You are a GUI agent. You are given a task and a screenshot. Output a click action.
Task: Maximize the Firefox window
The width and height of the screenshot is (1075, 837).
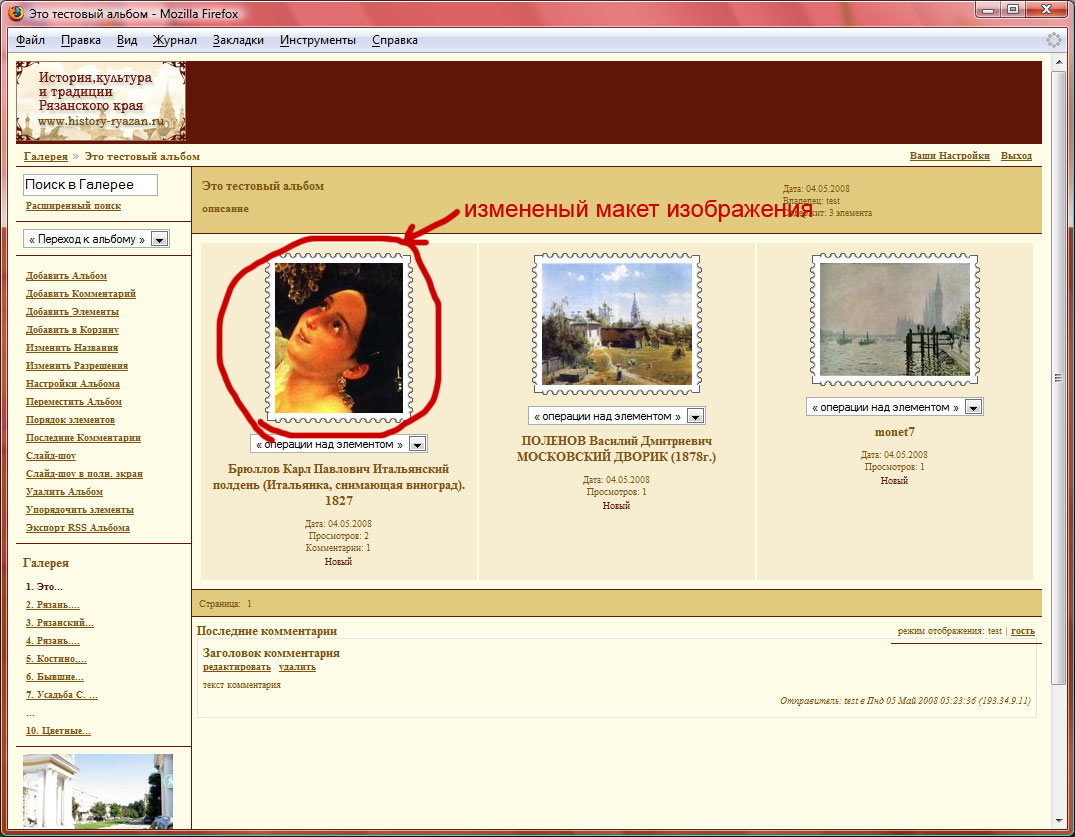point(1013,10)
